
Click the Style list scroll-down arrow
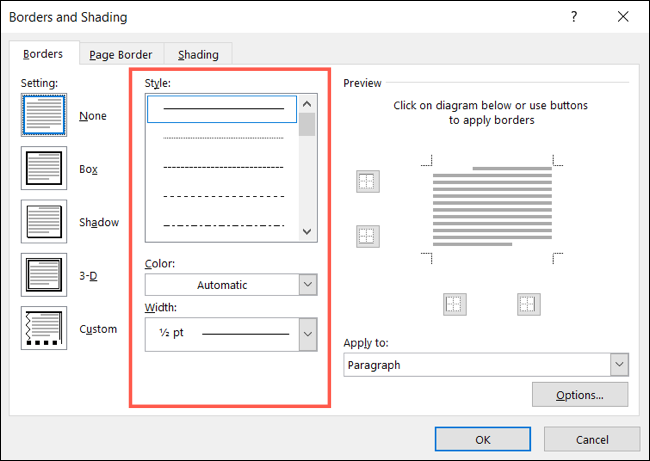click(307, 231)
